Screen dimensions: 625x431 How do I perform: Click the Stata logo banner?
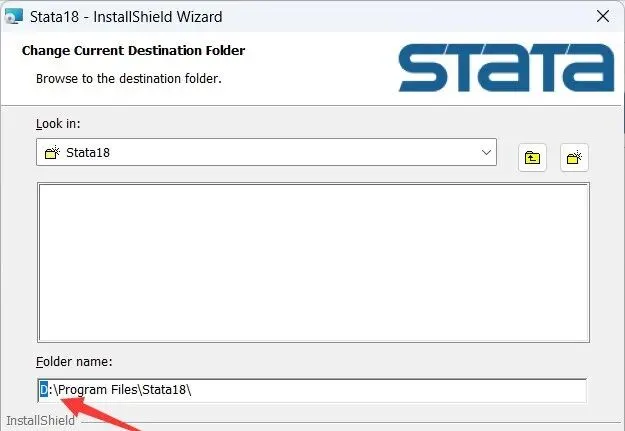tap(506, 68)
